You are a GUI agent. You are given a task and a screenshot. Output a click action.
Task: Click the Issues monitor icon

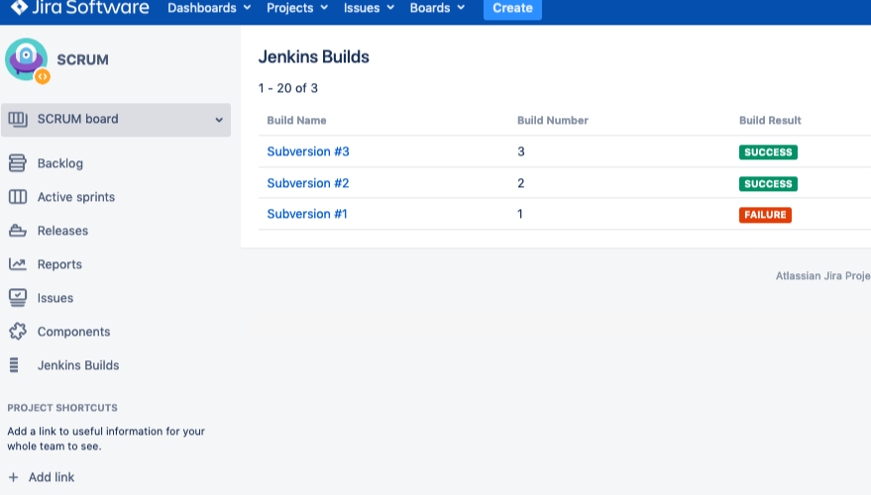pyautogui.click(x=18, y=298)
